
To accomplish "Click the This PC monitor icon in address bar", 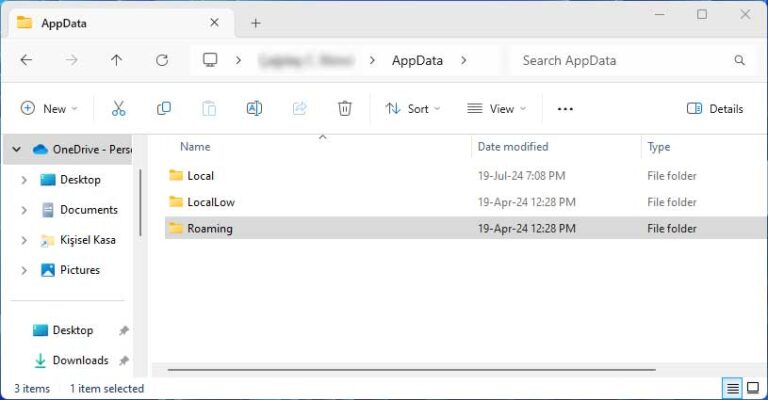I will 210,60.
